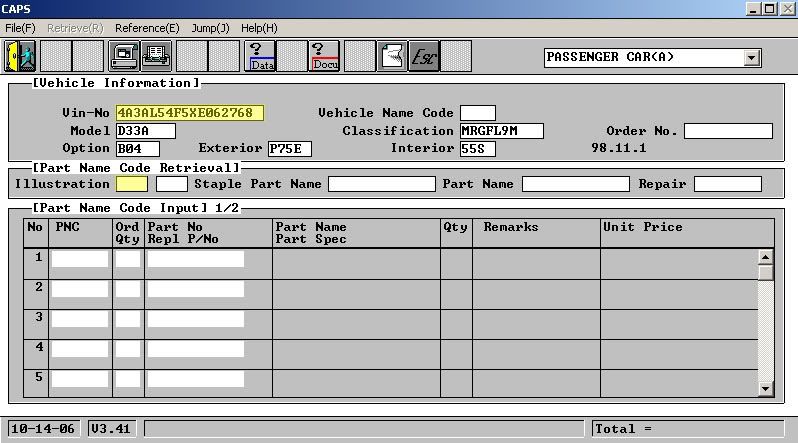Click the yellow Illustration input field

coord(132,184)
